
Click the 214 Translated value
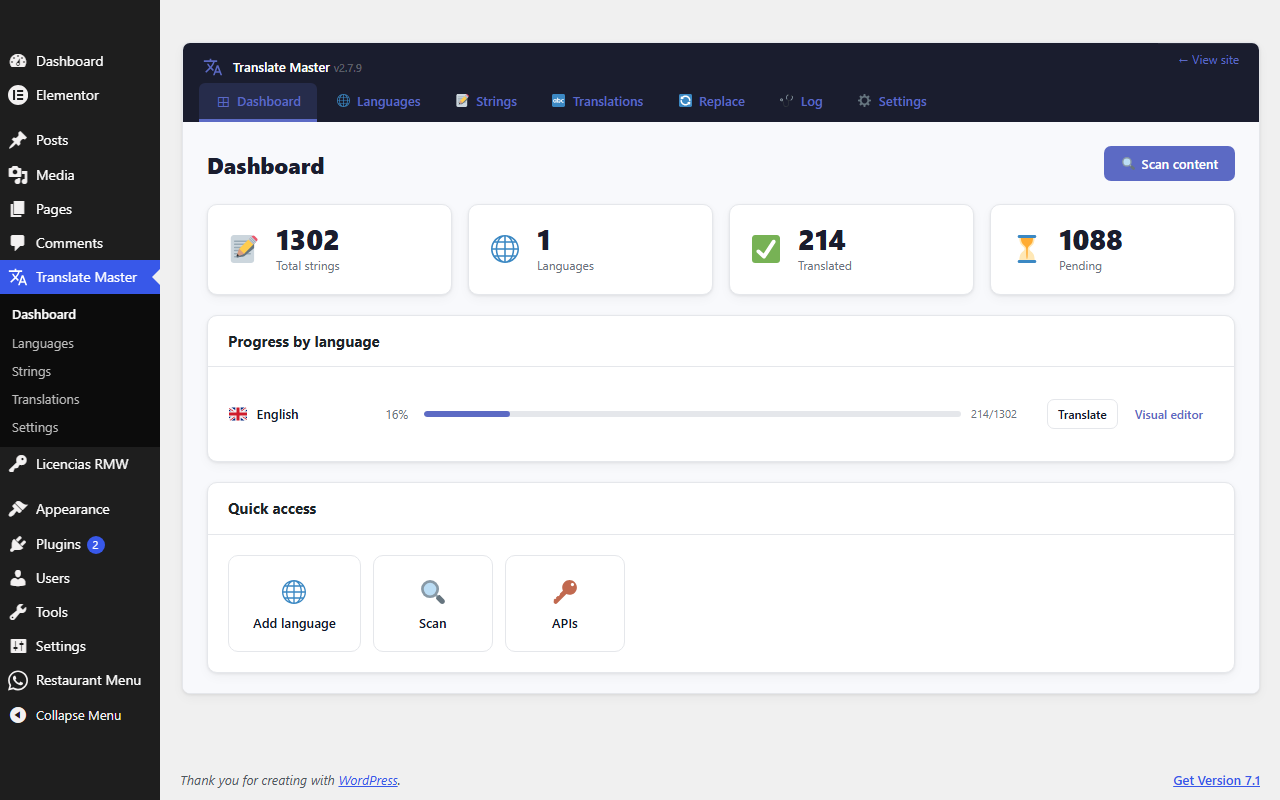(x=822, y=240)
